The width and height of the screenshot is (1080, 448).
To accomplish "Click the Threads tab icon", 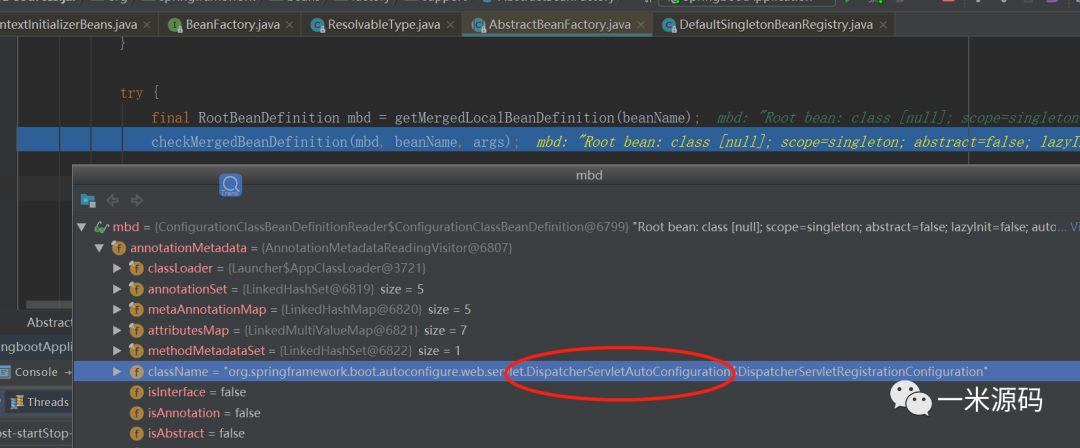I will [x=17, y=402].
